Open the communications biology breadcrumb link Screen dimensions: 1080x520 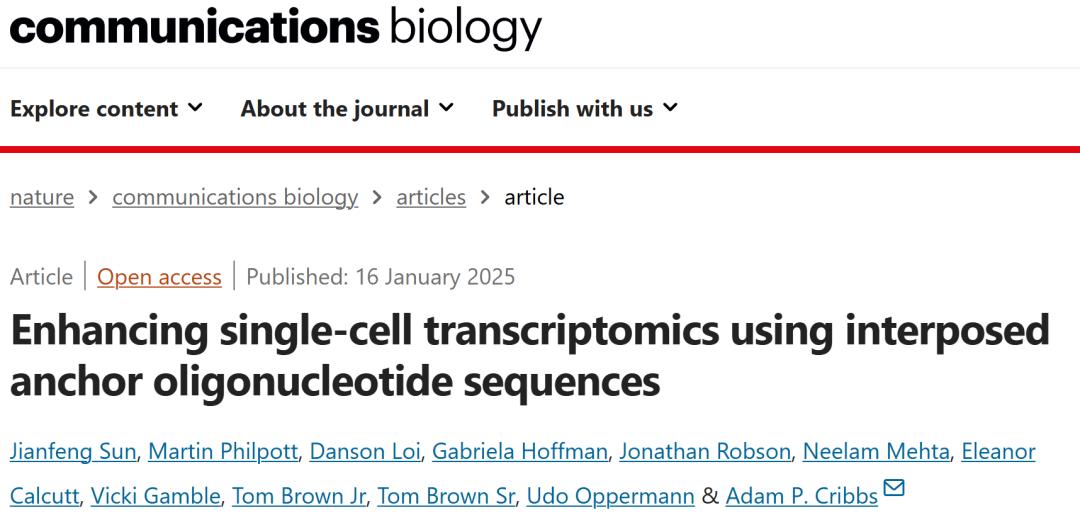click(235, 198)
